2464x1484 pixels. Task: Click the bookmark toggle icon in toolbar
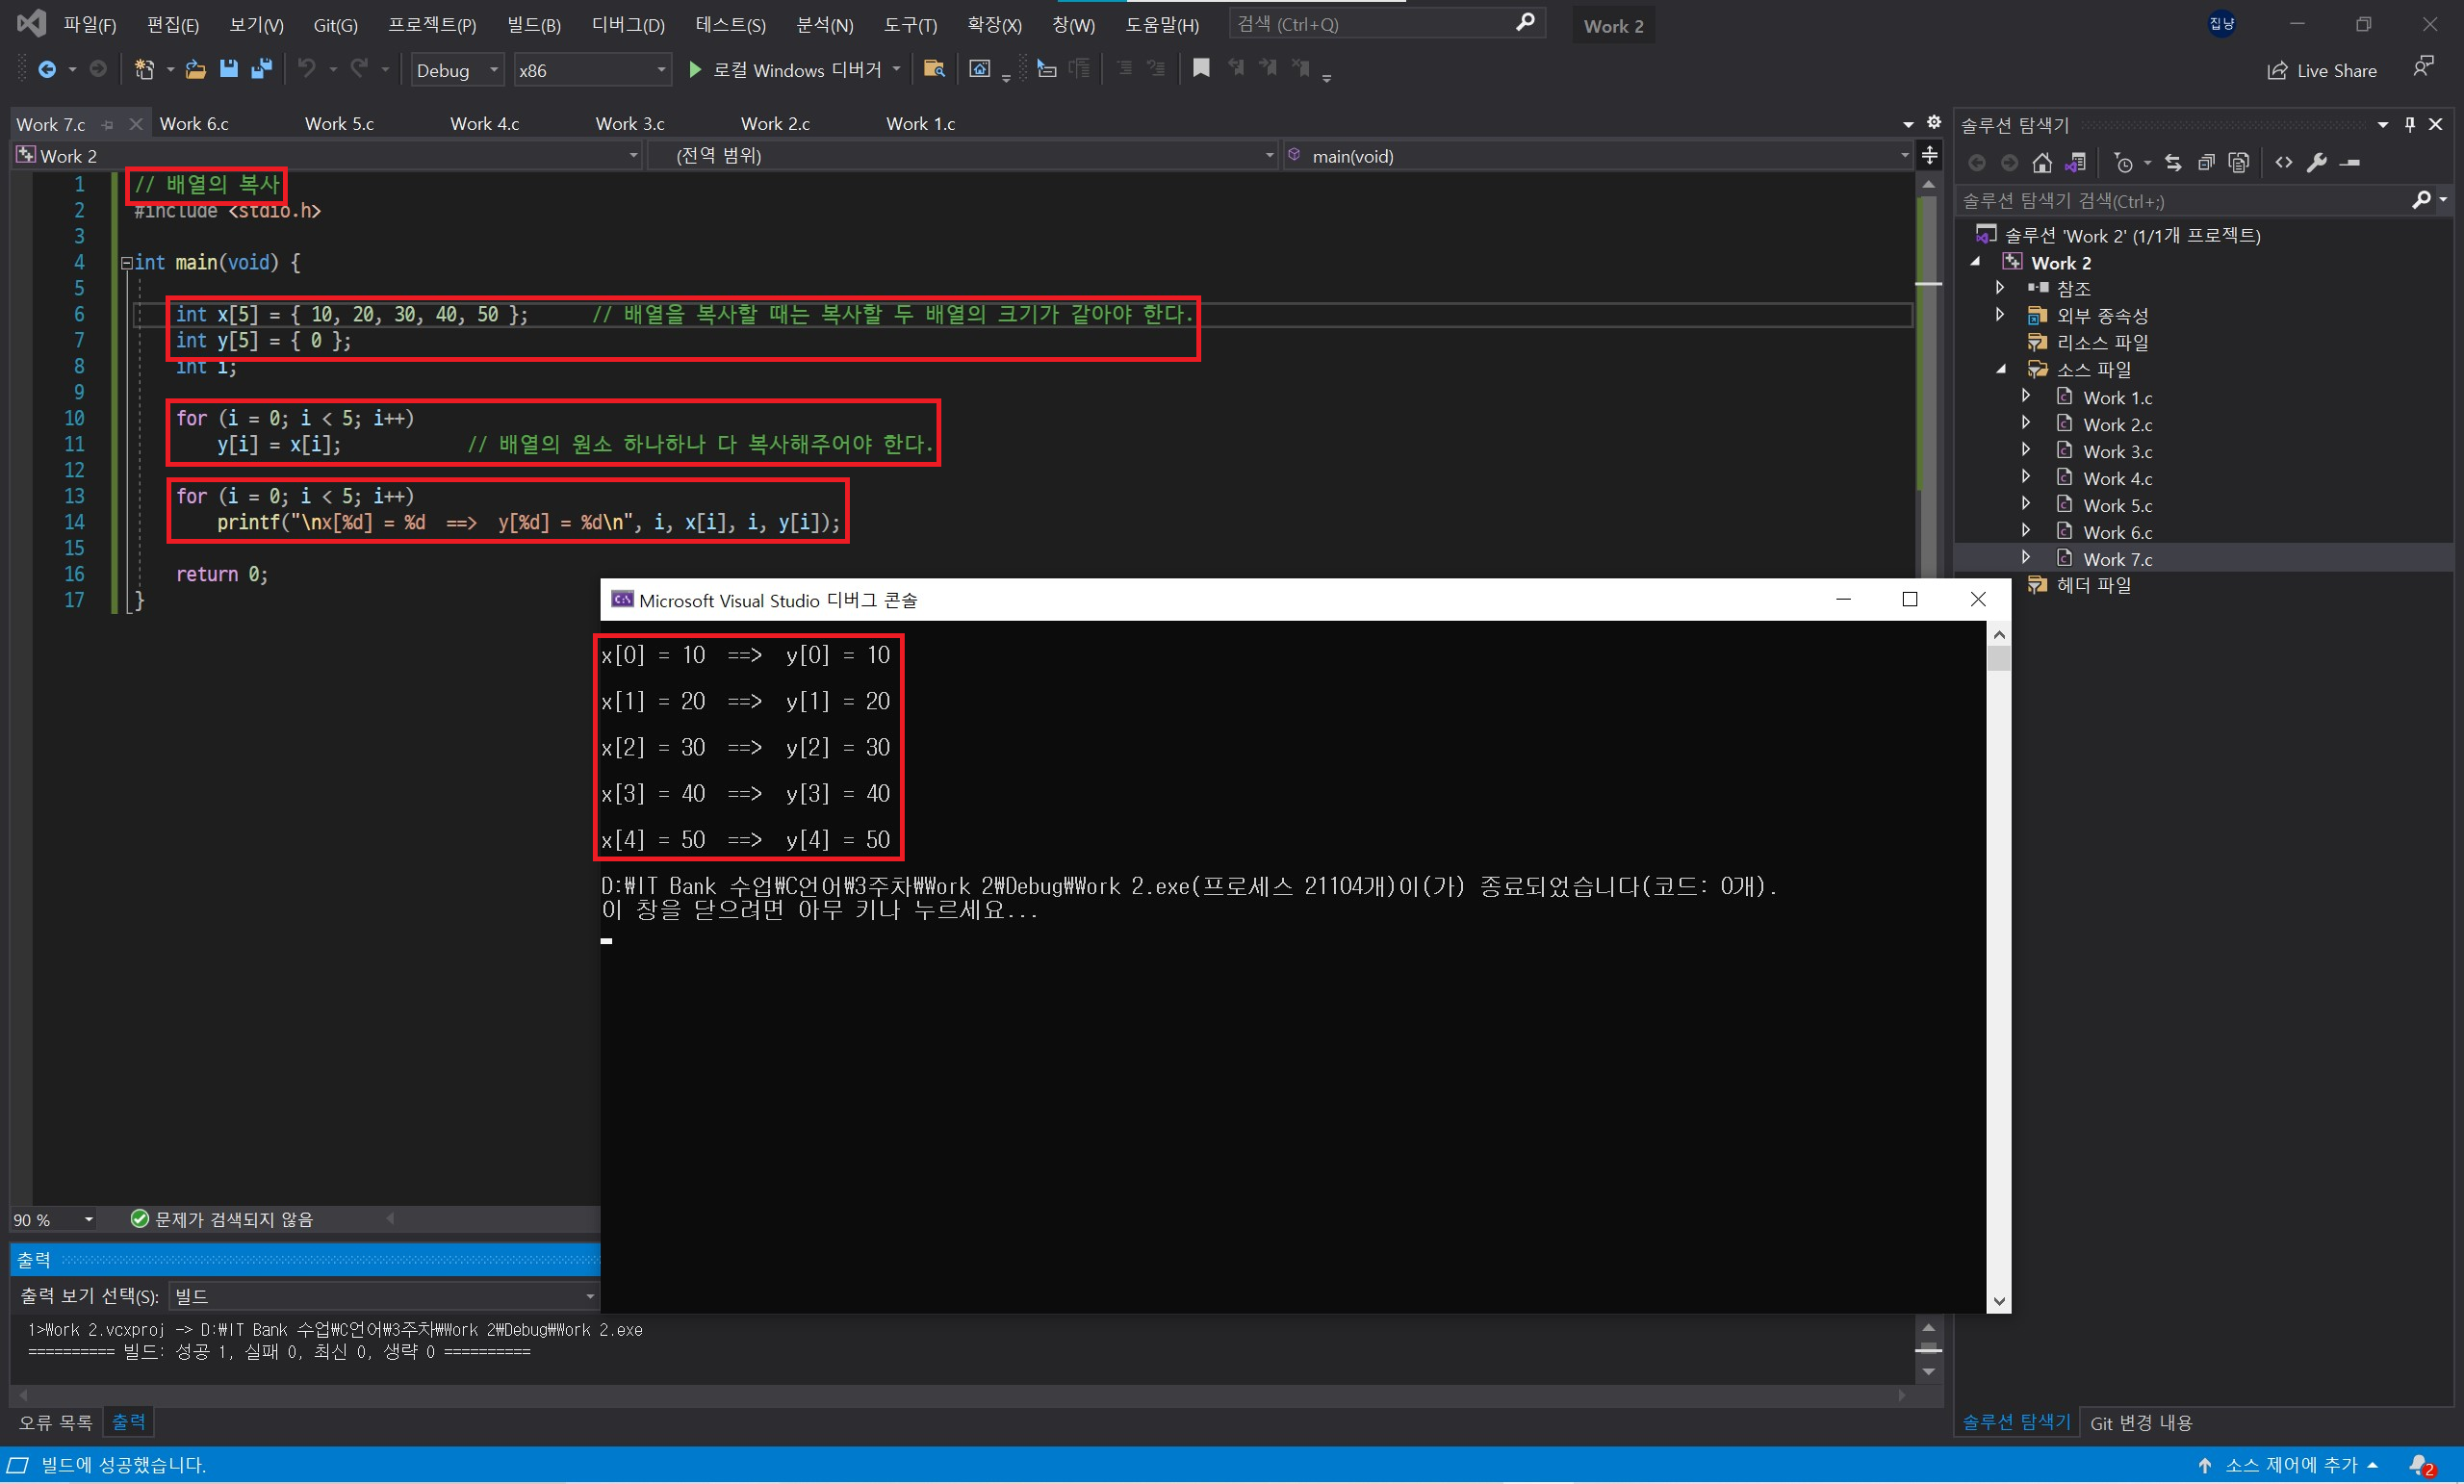1201,69
